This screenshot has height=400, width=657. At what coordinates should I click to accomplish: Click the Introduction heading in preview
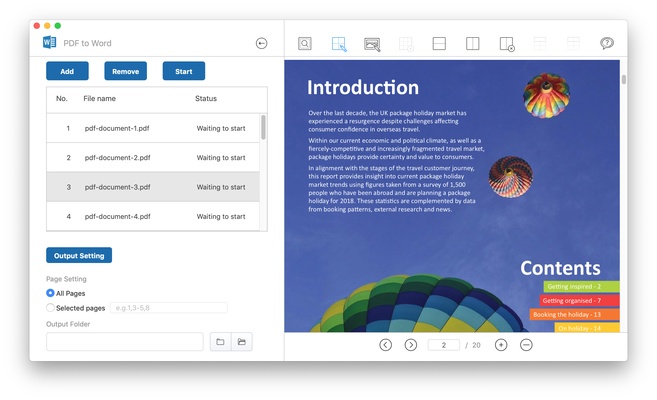[363, 87]
